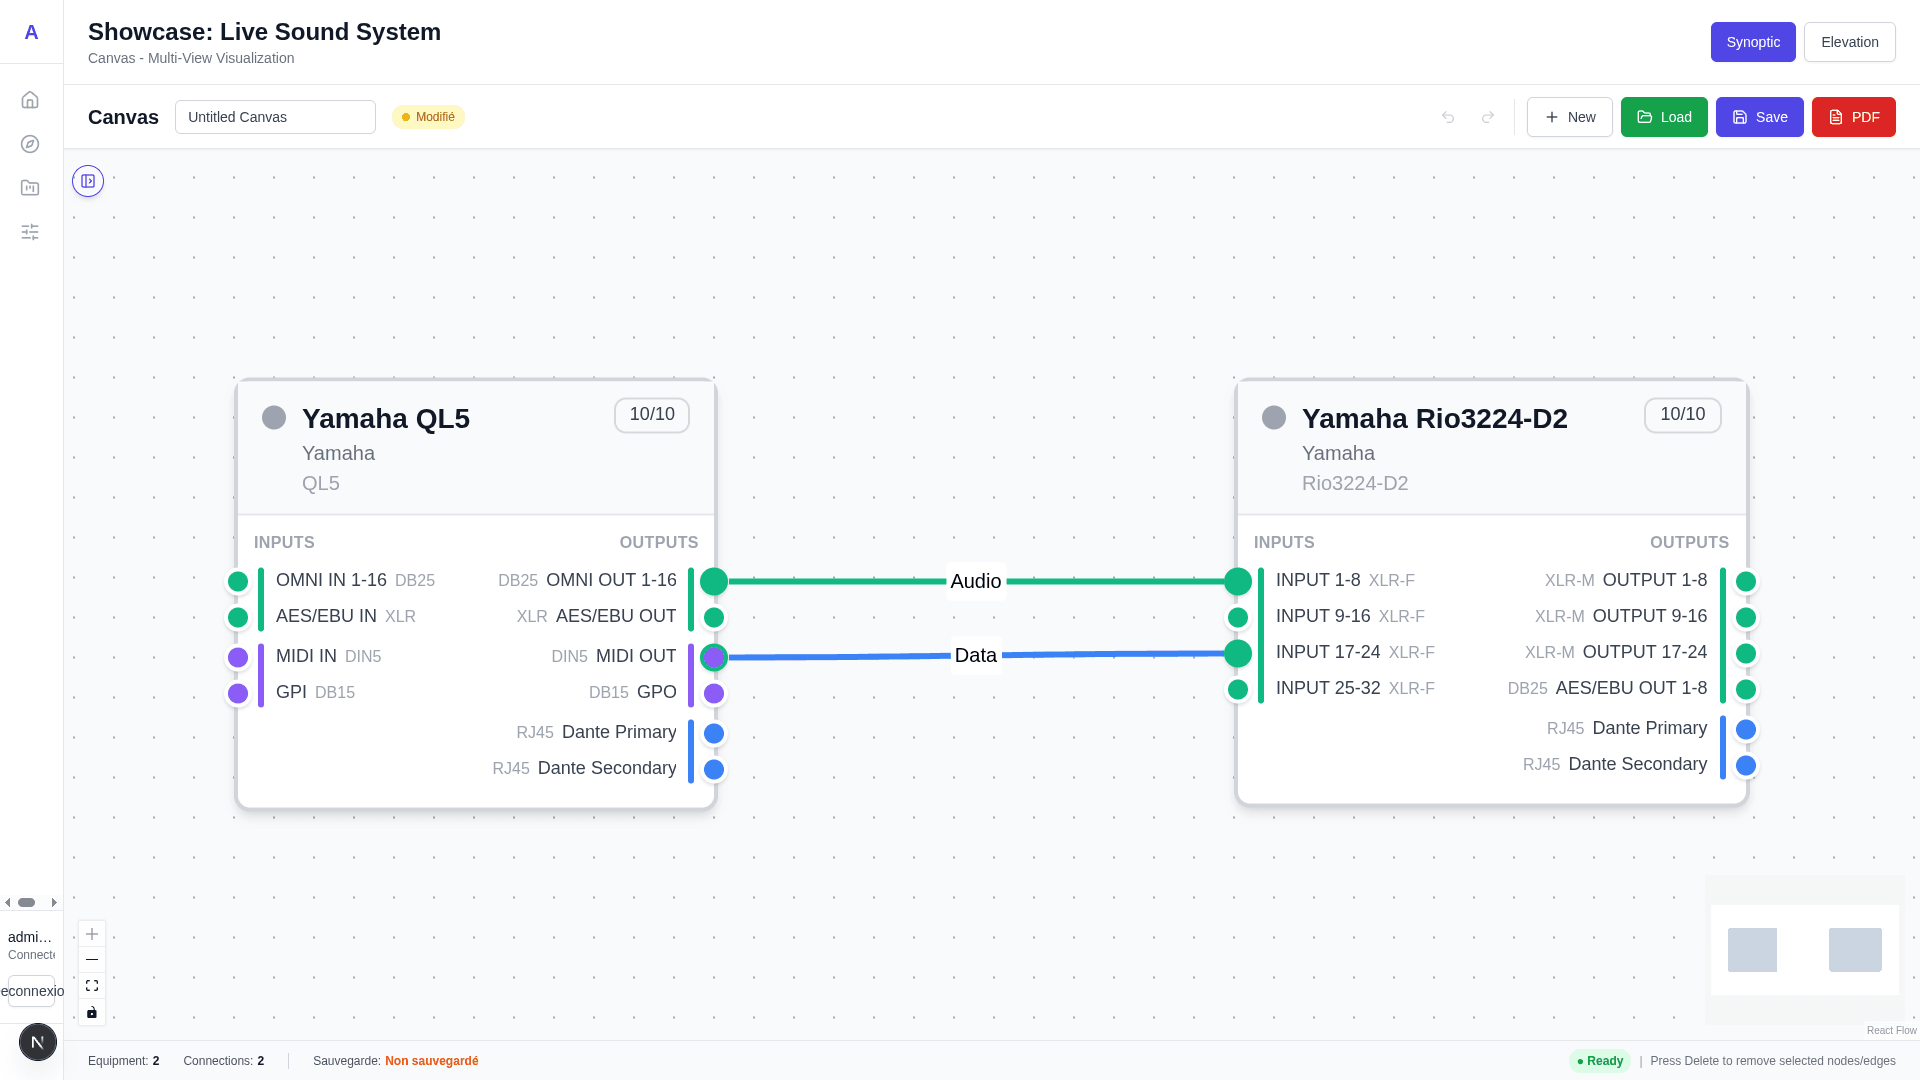
Task: Export canvas with PDF button
Action: 1853,117
